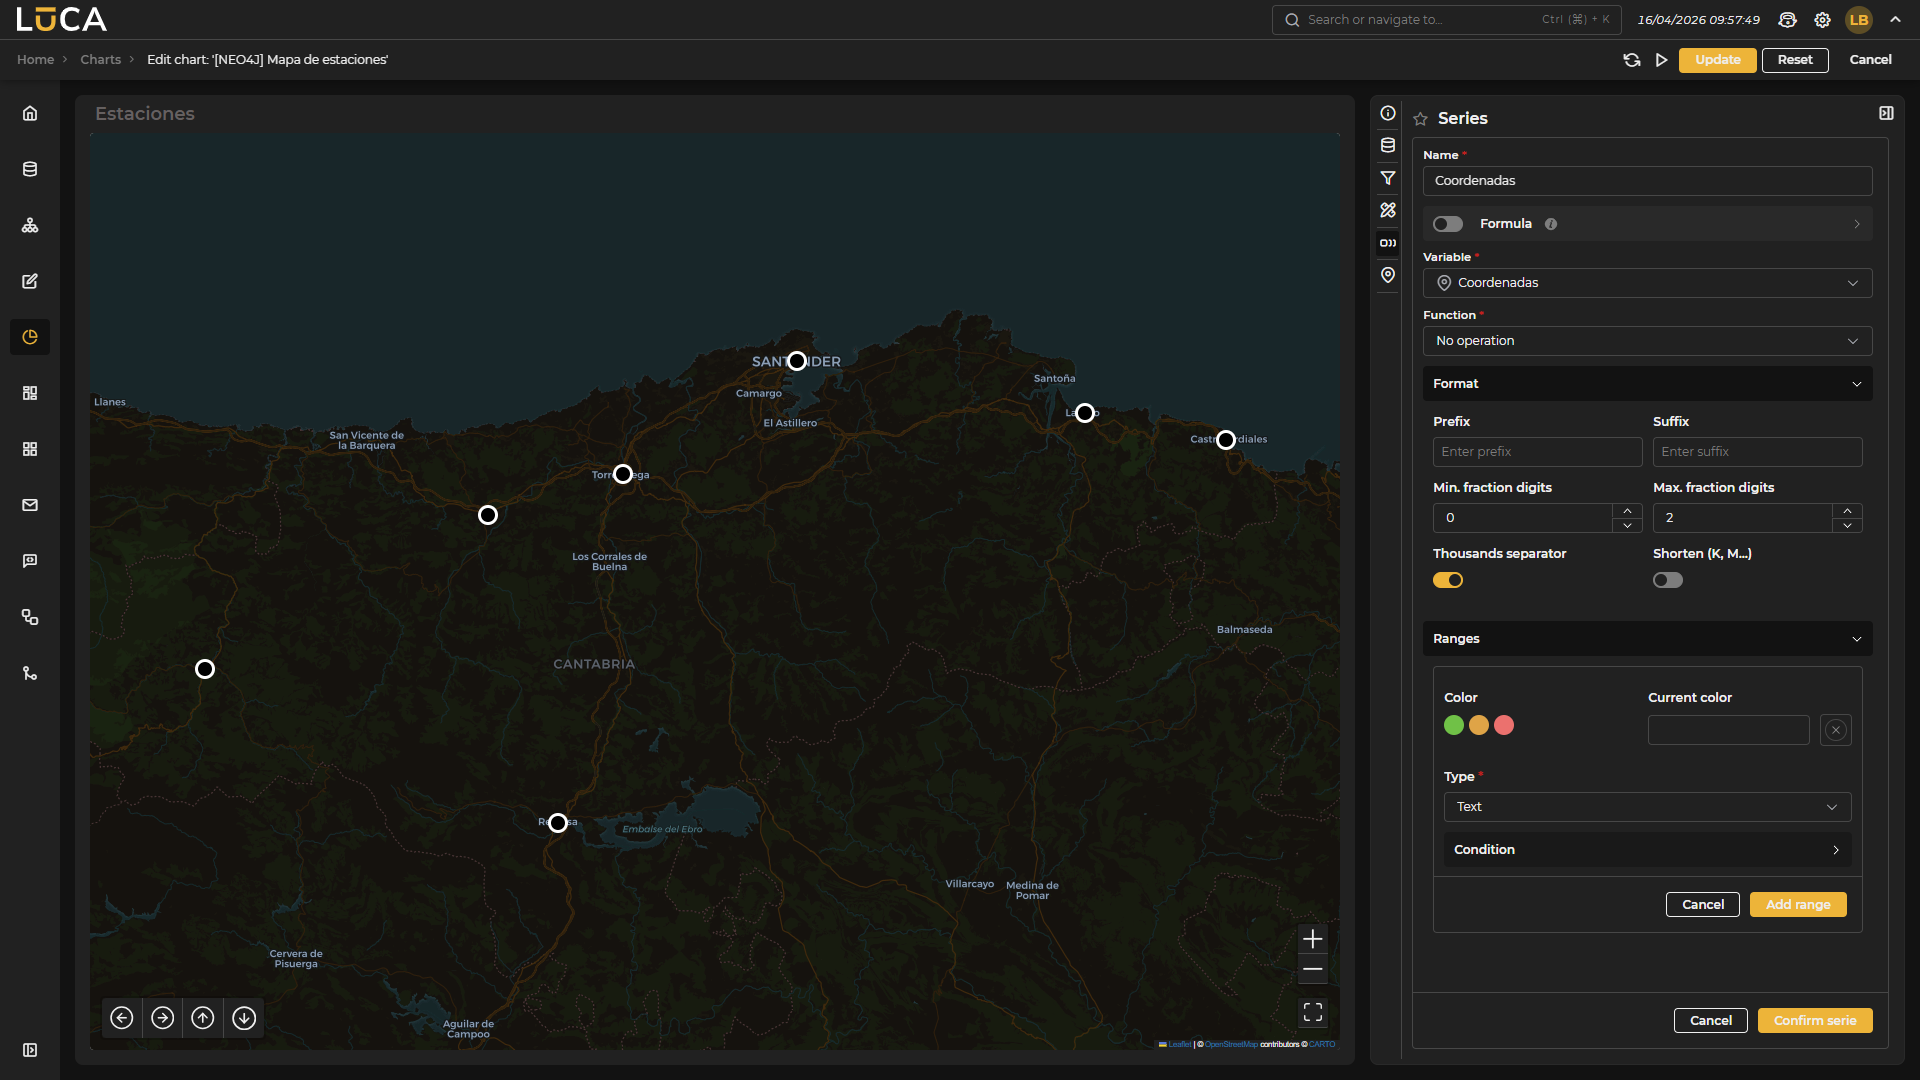1920x1080 pixels.
Task: Click the Formula info icon
Action: pos(1551,224)
